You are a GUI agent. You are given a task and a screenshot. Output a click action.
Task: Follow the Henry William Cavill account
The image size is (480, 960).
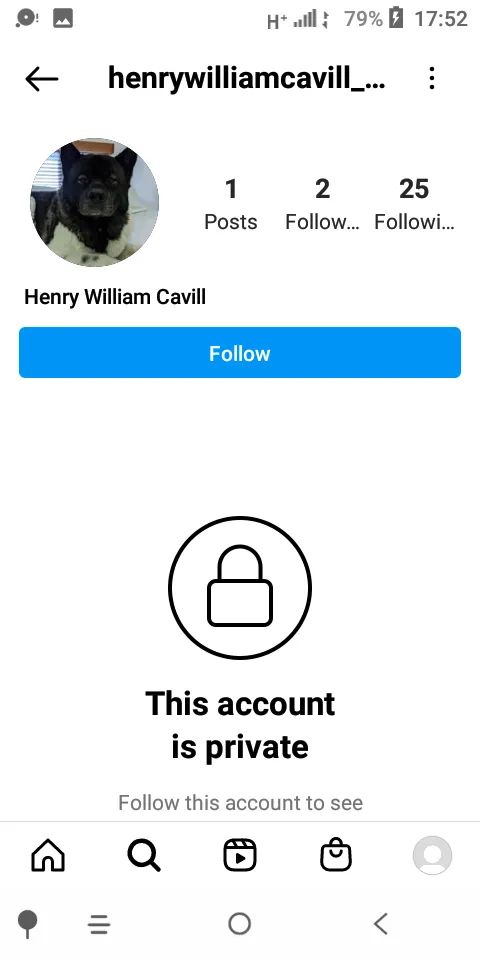click(x=240, y=353)
